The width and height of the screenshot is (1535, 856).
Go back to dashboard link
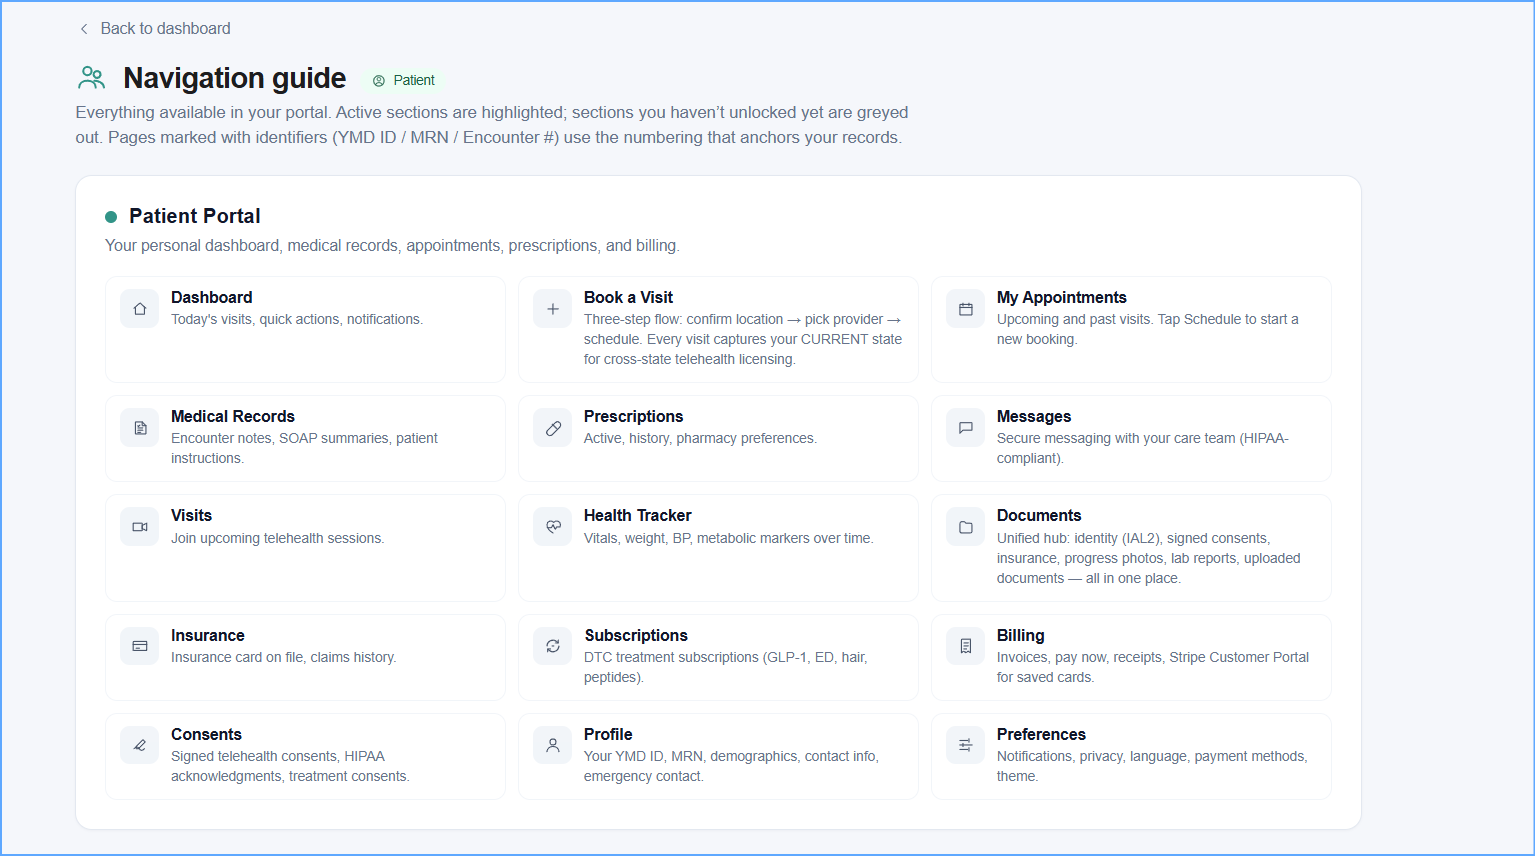coord(155,29)
